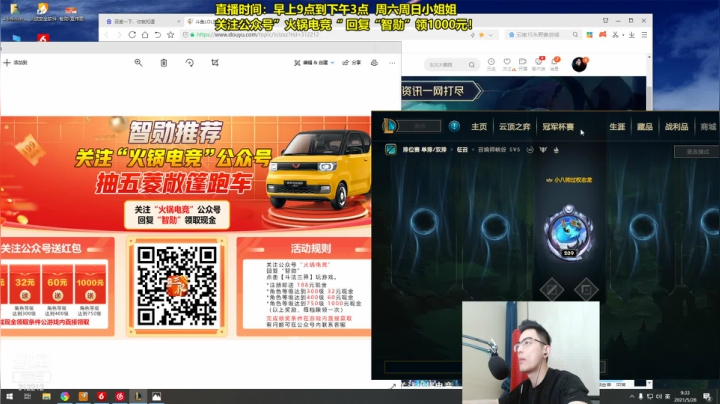The width and height of the screenshot is (720, 404).
Task: Click the browser forward arrow
Action: 119,35
